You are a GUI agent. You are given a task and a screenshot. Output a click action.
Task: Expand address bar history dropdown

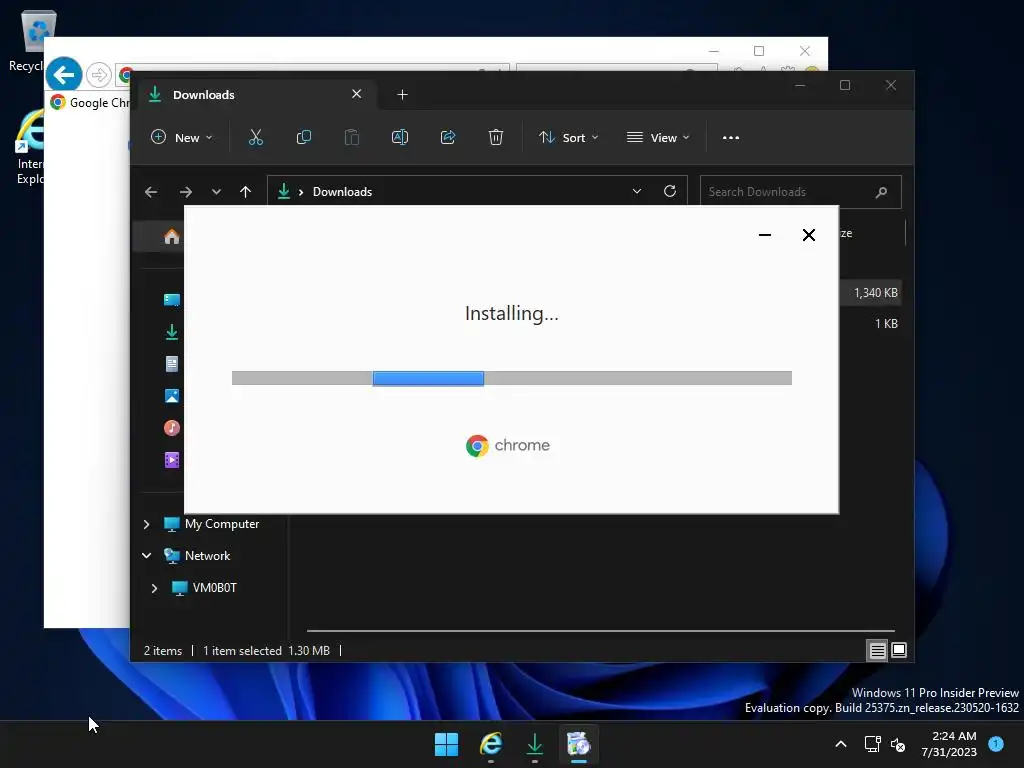(x=637, y=191)
